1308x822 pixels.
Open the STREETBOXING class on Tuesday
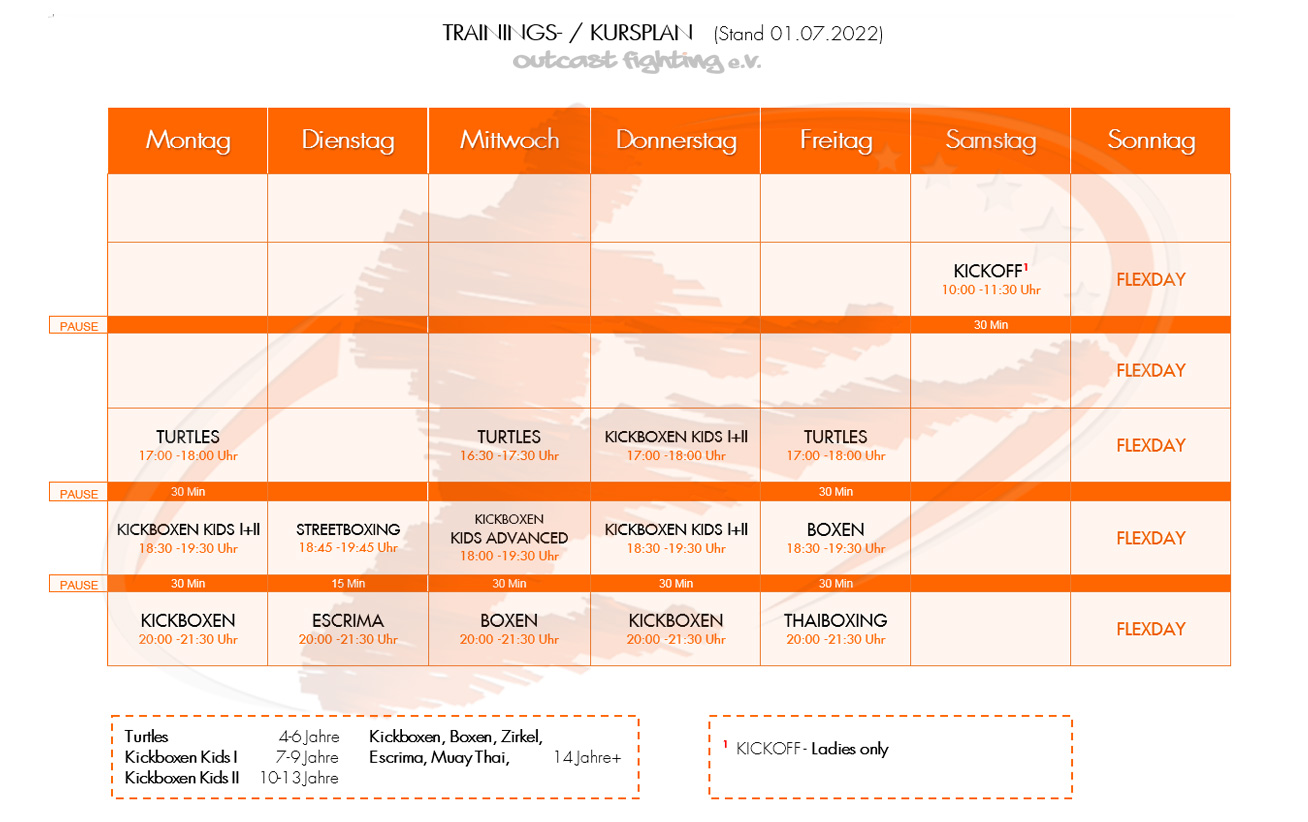[x=348, y=538]
